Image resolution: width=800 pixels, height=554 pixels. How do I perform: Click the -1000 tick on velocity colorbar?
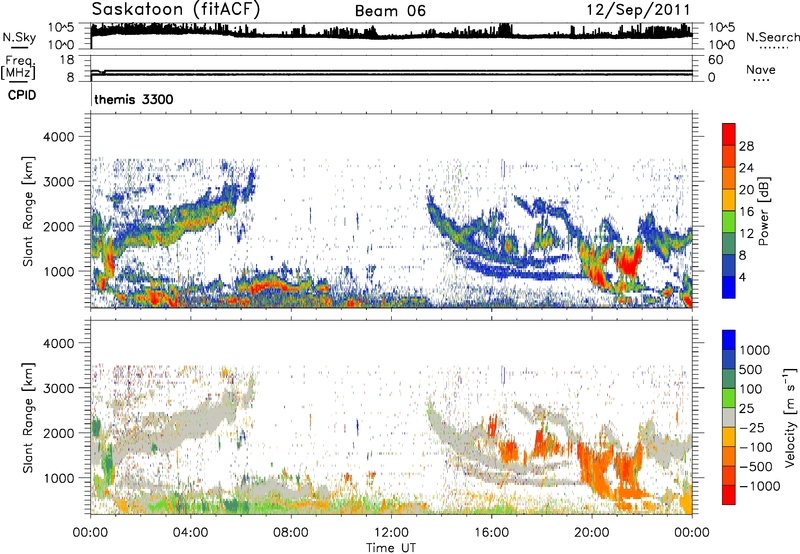[x=759, y=486]
